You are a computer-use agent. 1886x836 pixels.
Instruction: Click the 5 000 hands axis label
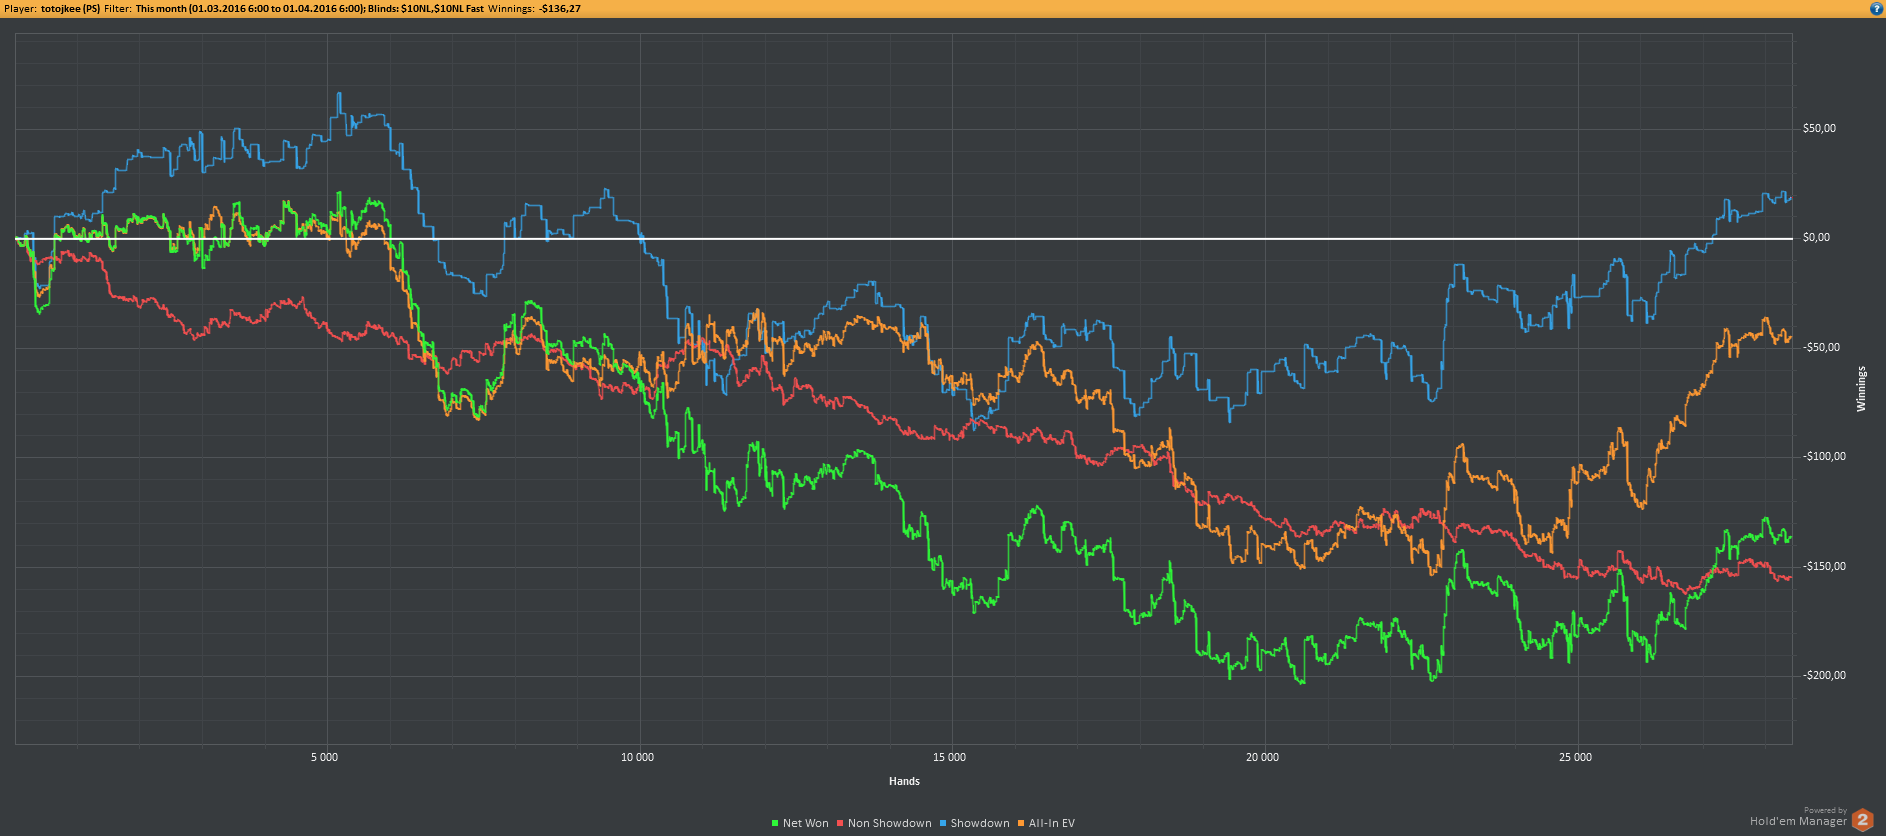[x=325, y=757]
